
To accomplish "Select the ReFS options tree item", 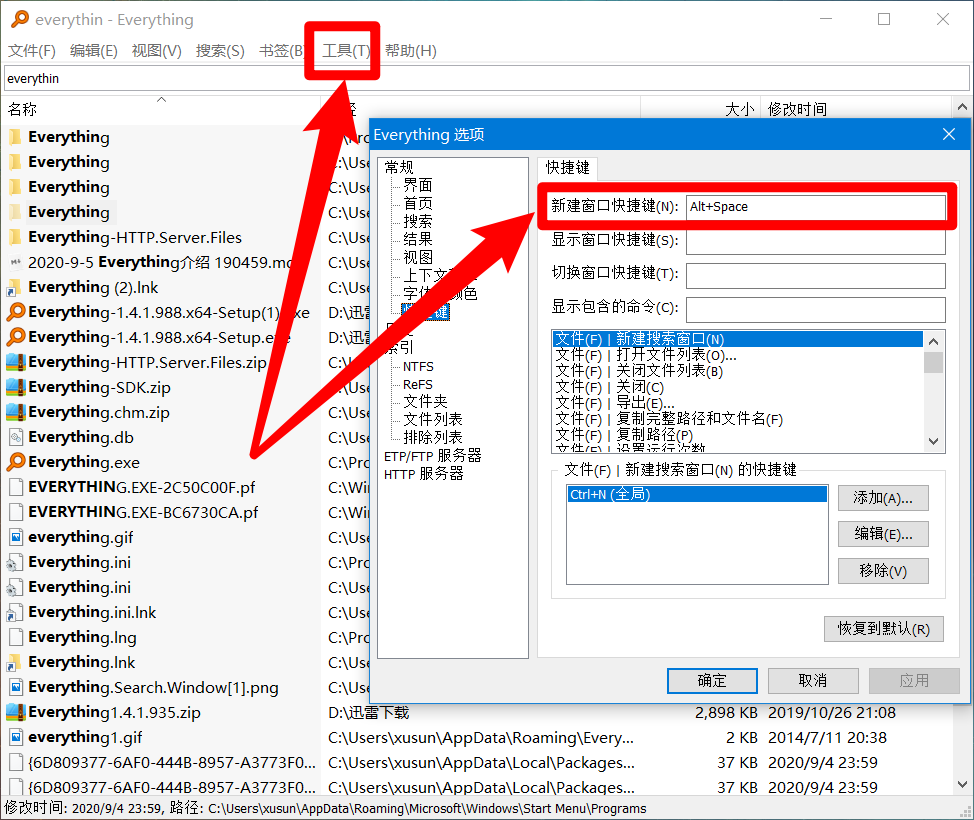I will tap(417, 385).
